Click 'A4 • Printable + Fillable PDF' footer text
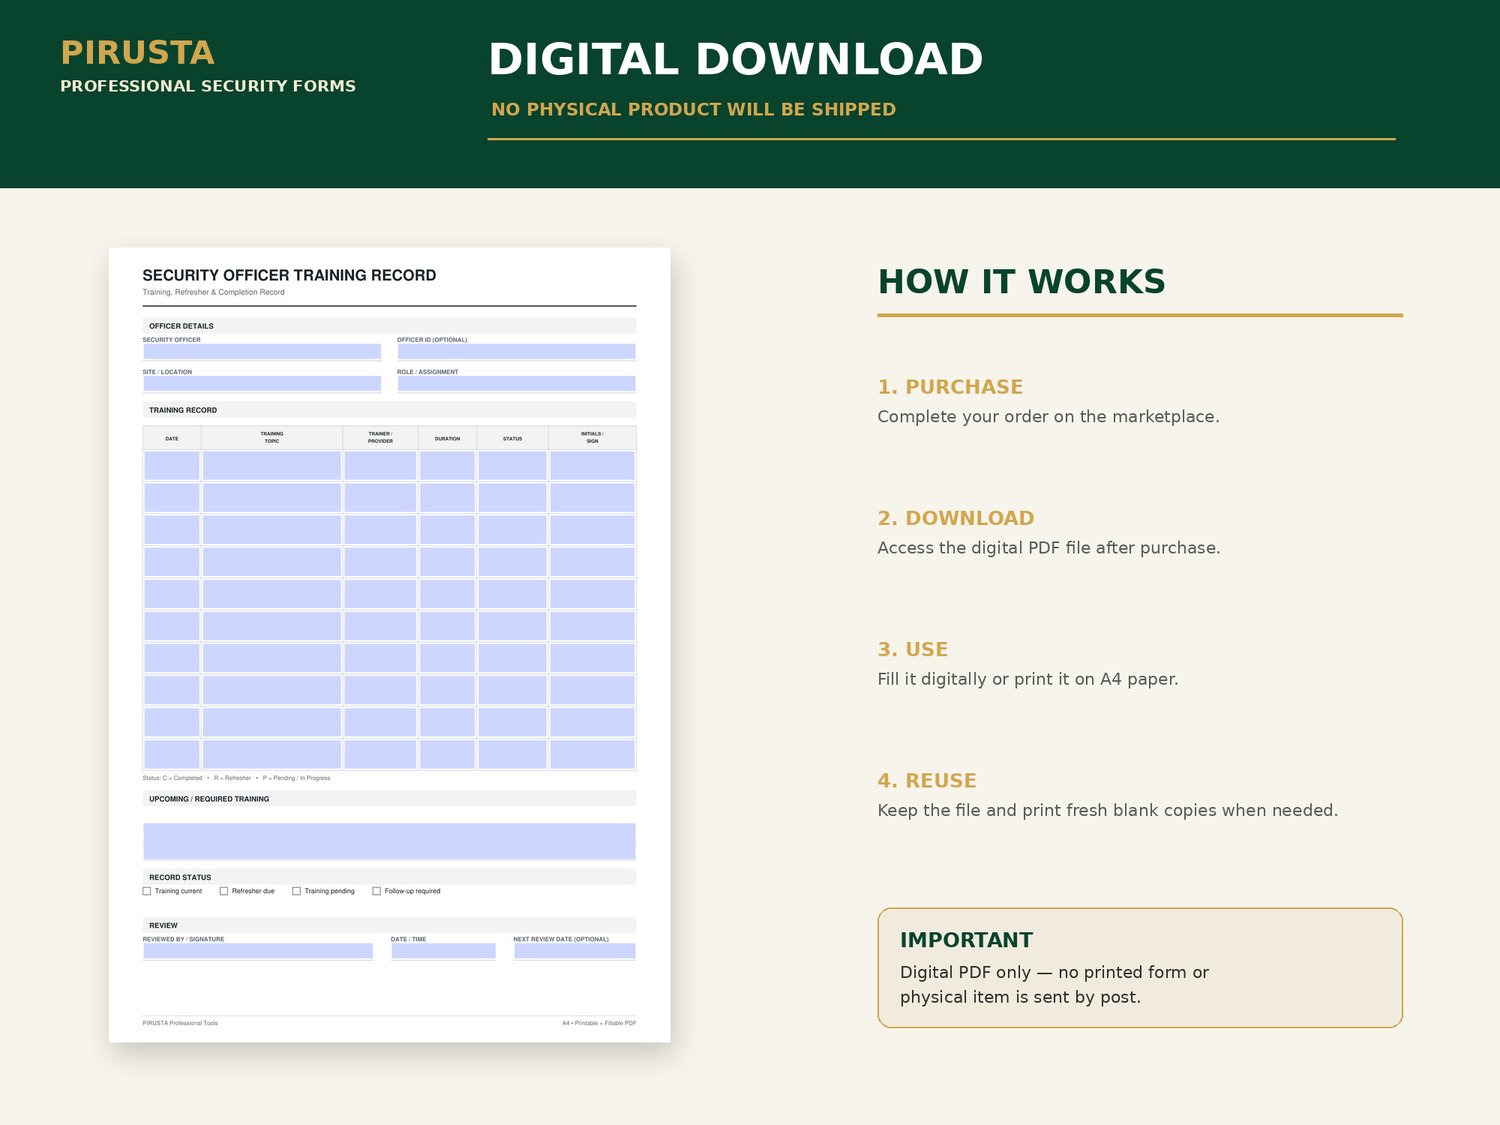Screen dimensions: 1500x1125 click(x=599, y=1023)
